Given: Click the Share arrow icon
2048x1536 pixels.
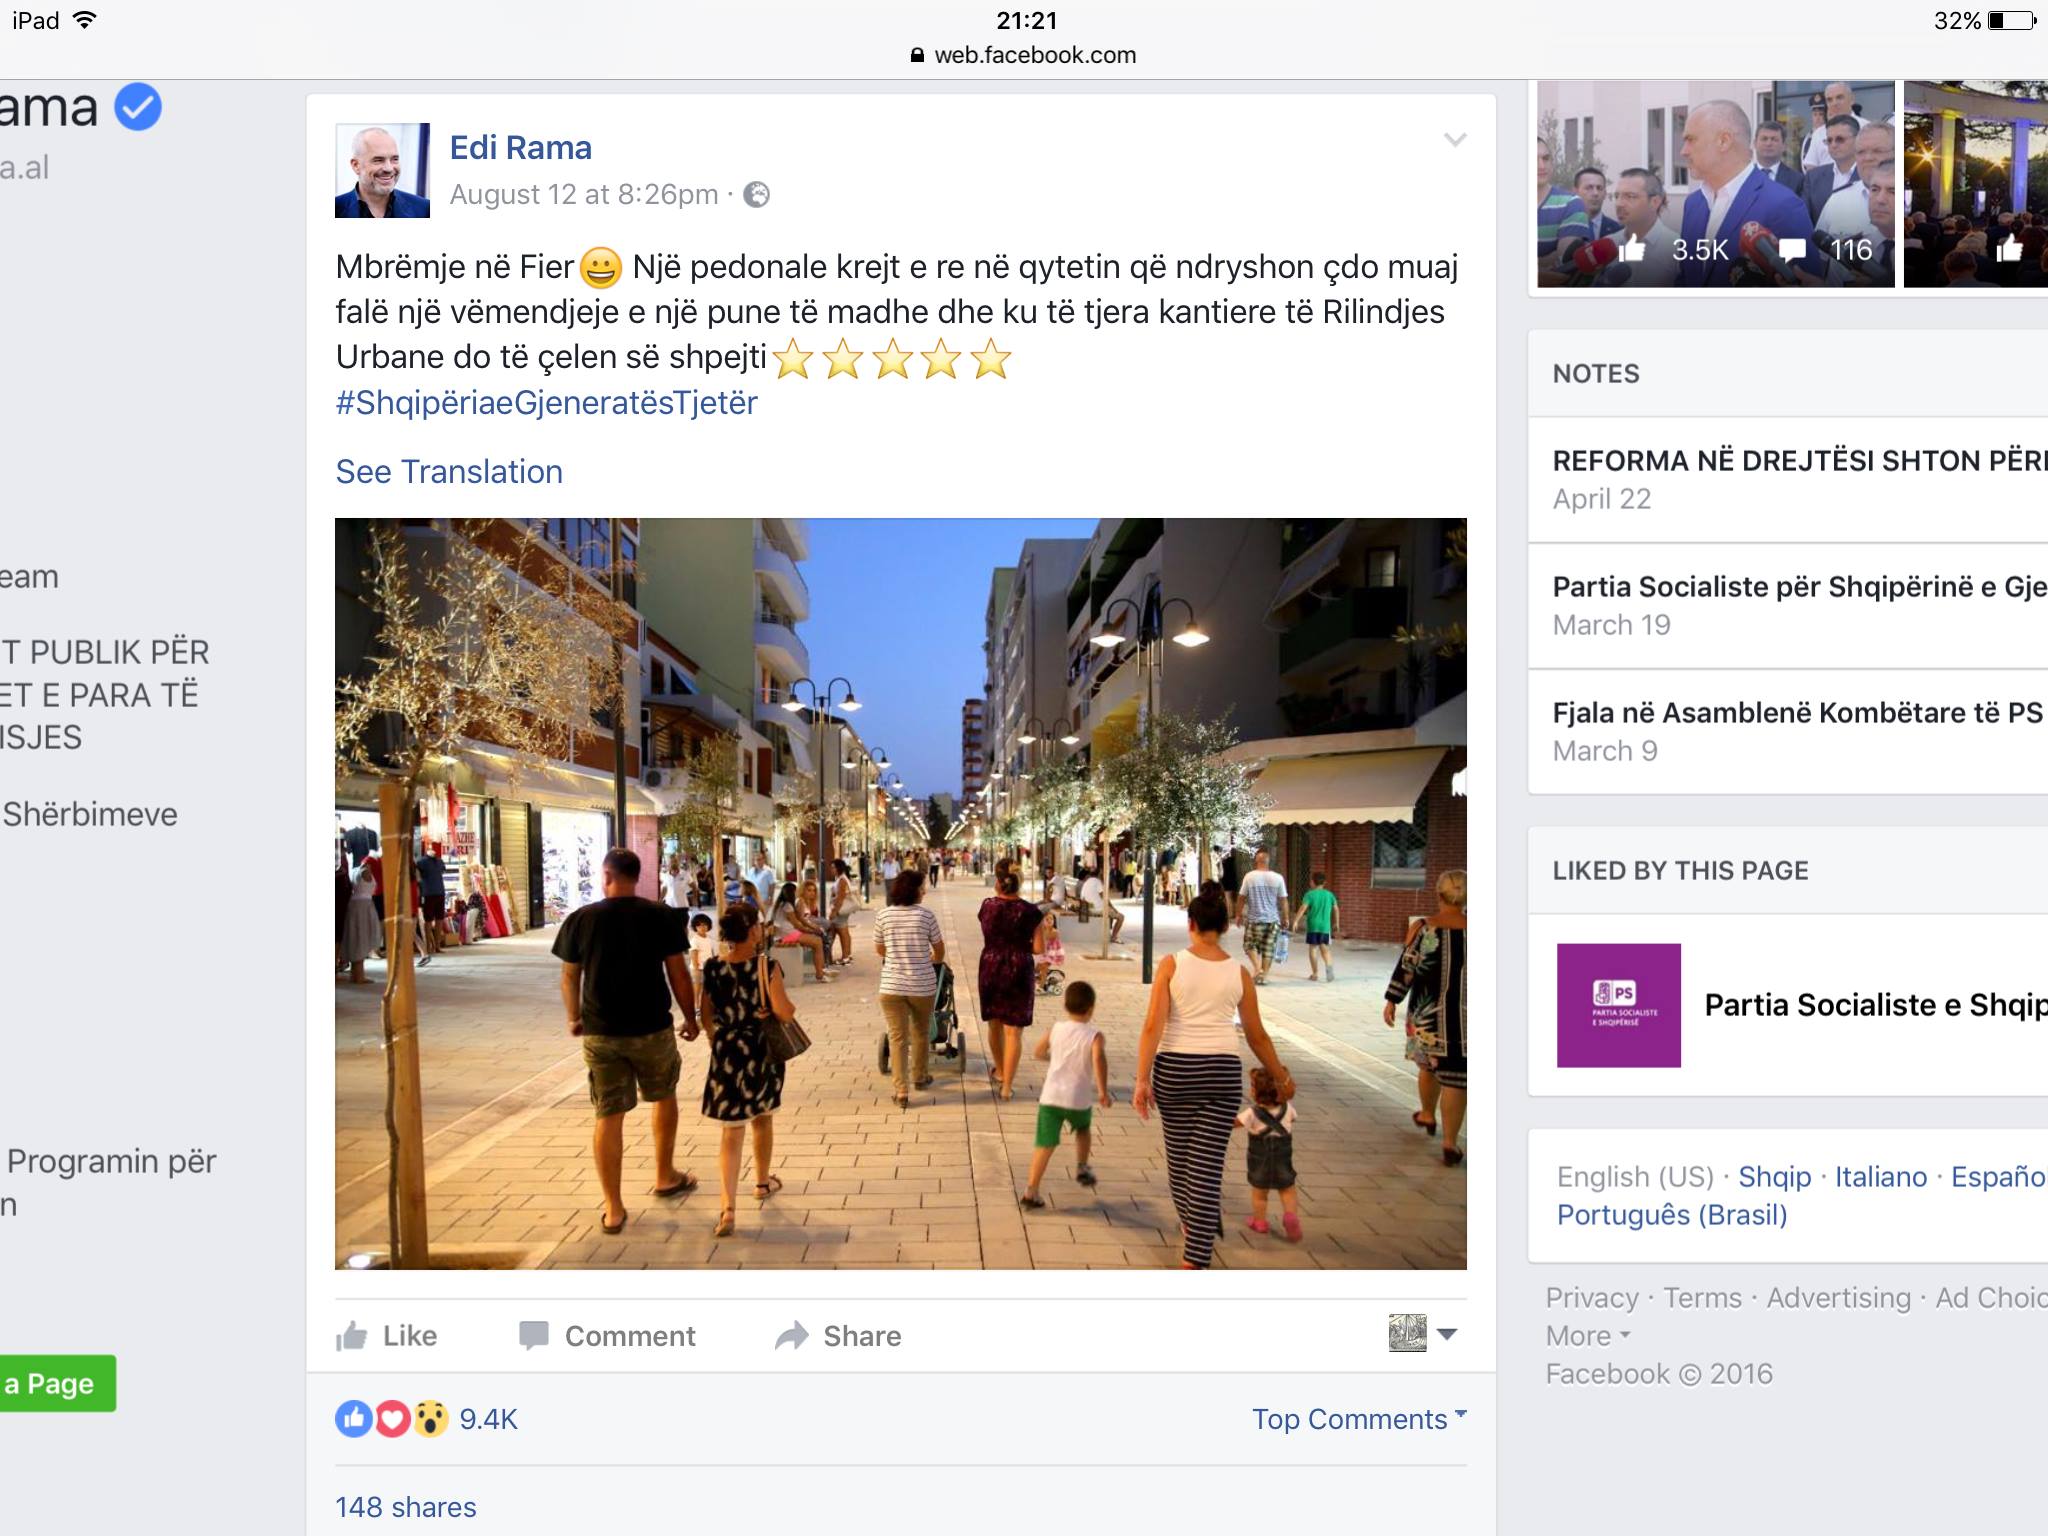Looking at the screenshot, I should click(x=791, y=1335).
